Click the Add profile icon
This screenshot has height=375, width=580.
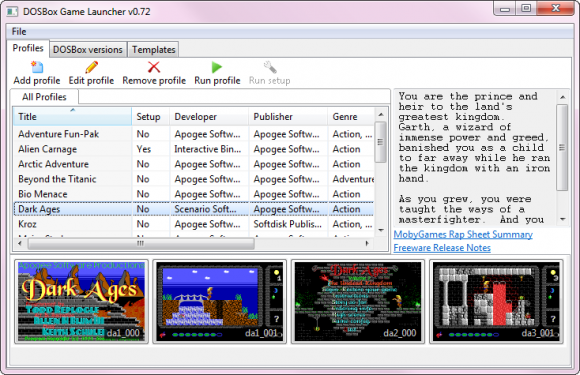37,67
